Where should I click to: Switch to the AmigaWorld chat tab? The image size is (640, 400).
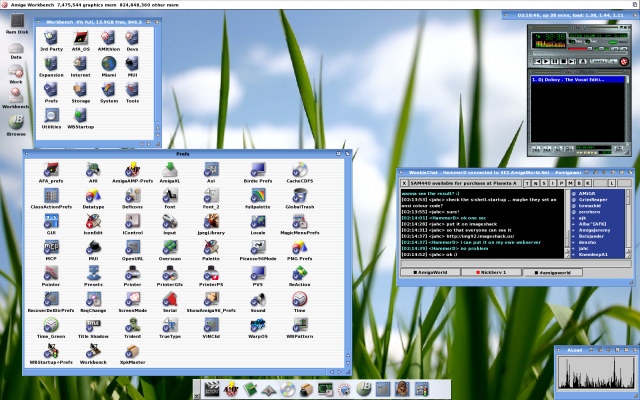tap(431, 271)
